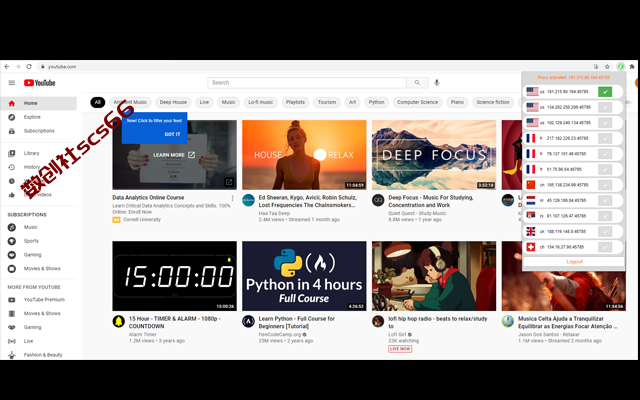Enable the fr 217.182.226.23 proxy checkbox
This screenshot has height=400, width=640.
point(605,138)
